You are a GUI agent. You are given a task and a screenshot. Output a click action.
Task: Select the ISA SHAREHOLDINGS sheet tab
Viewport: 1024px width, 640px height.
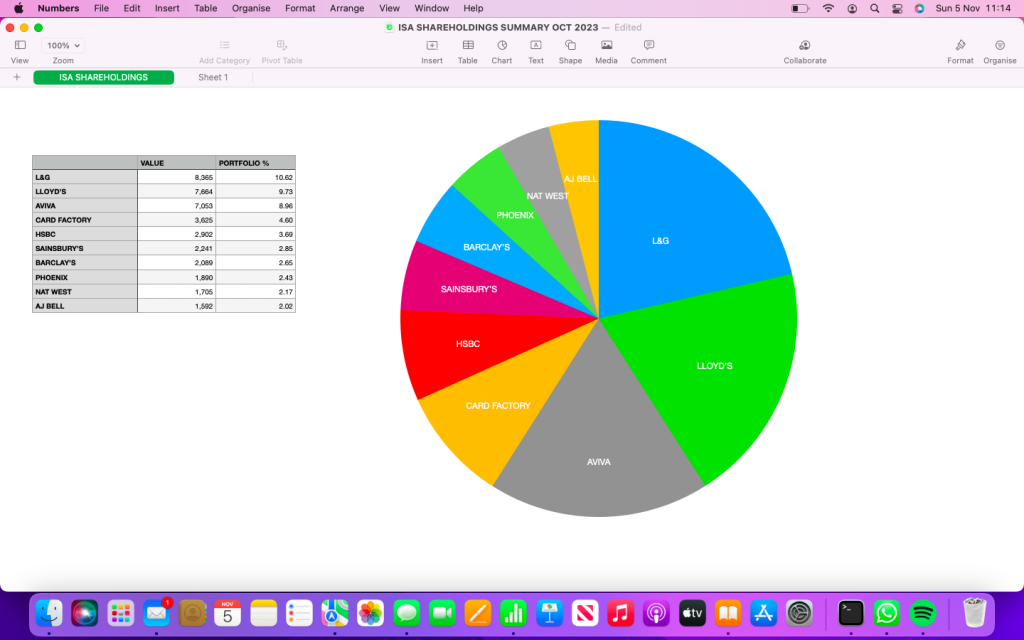pos(103,77)
